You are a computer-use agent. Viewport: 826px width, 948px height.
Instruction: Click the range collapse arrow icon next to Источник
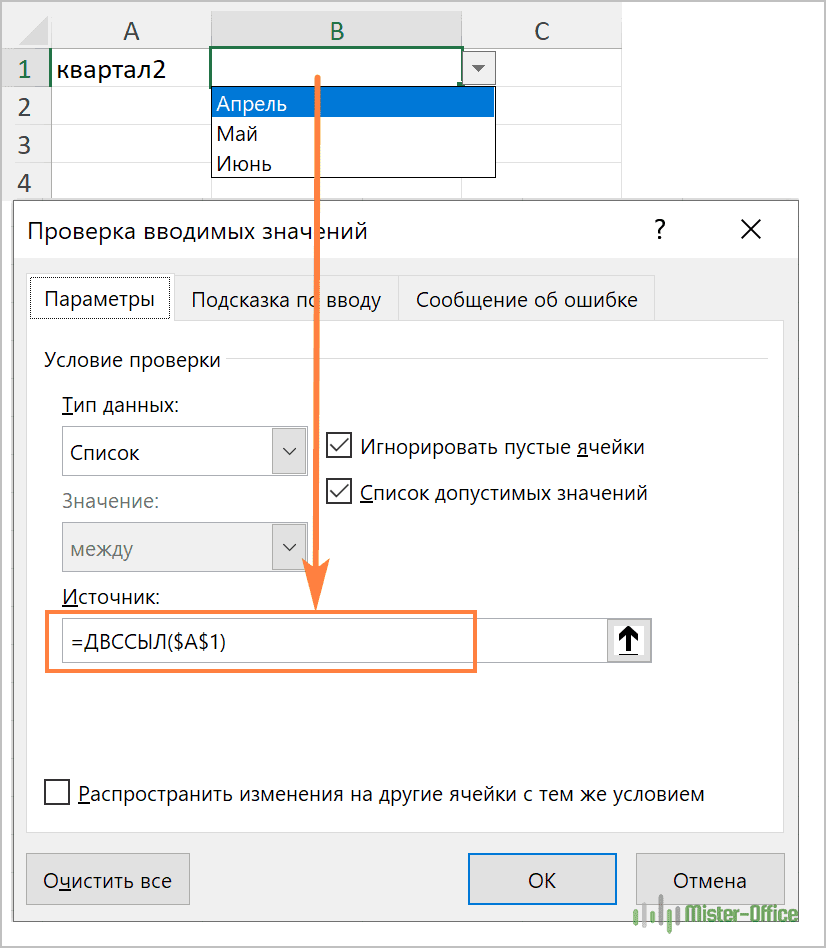[629, 640]
